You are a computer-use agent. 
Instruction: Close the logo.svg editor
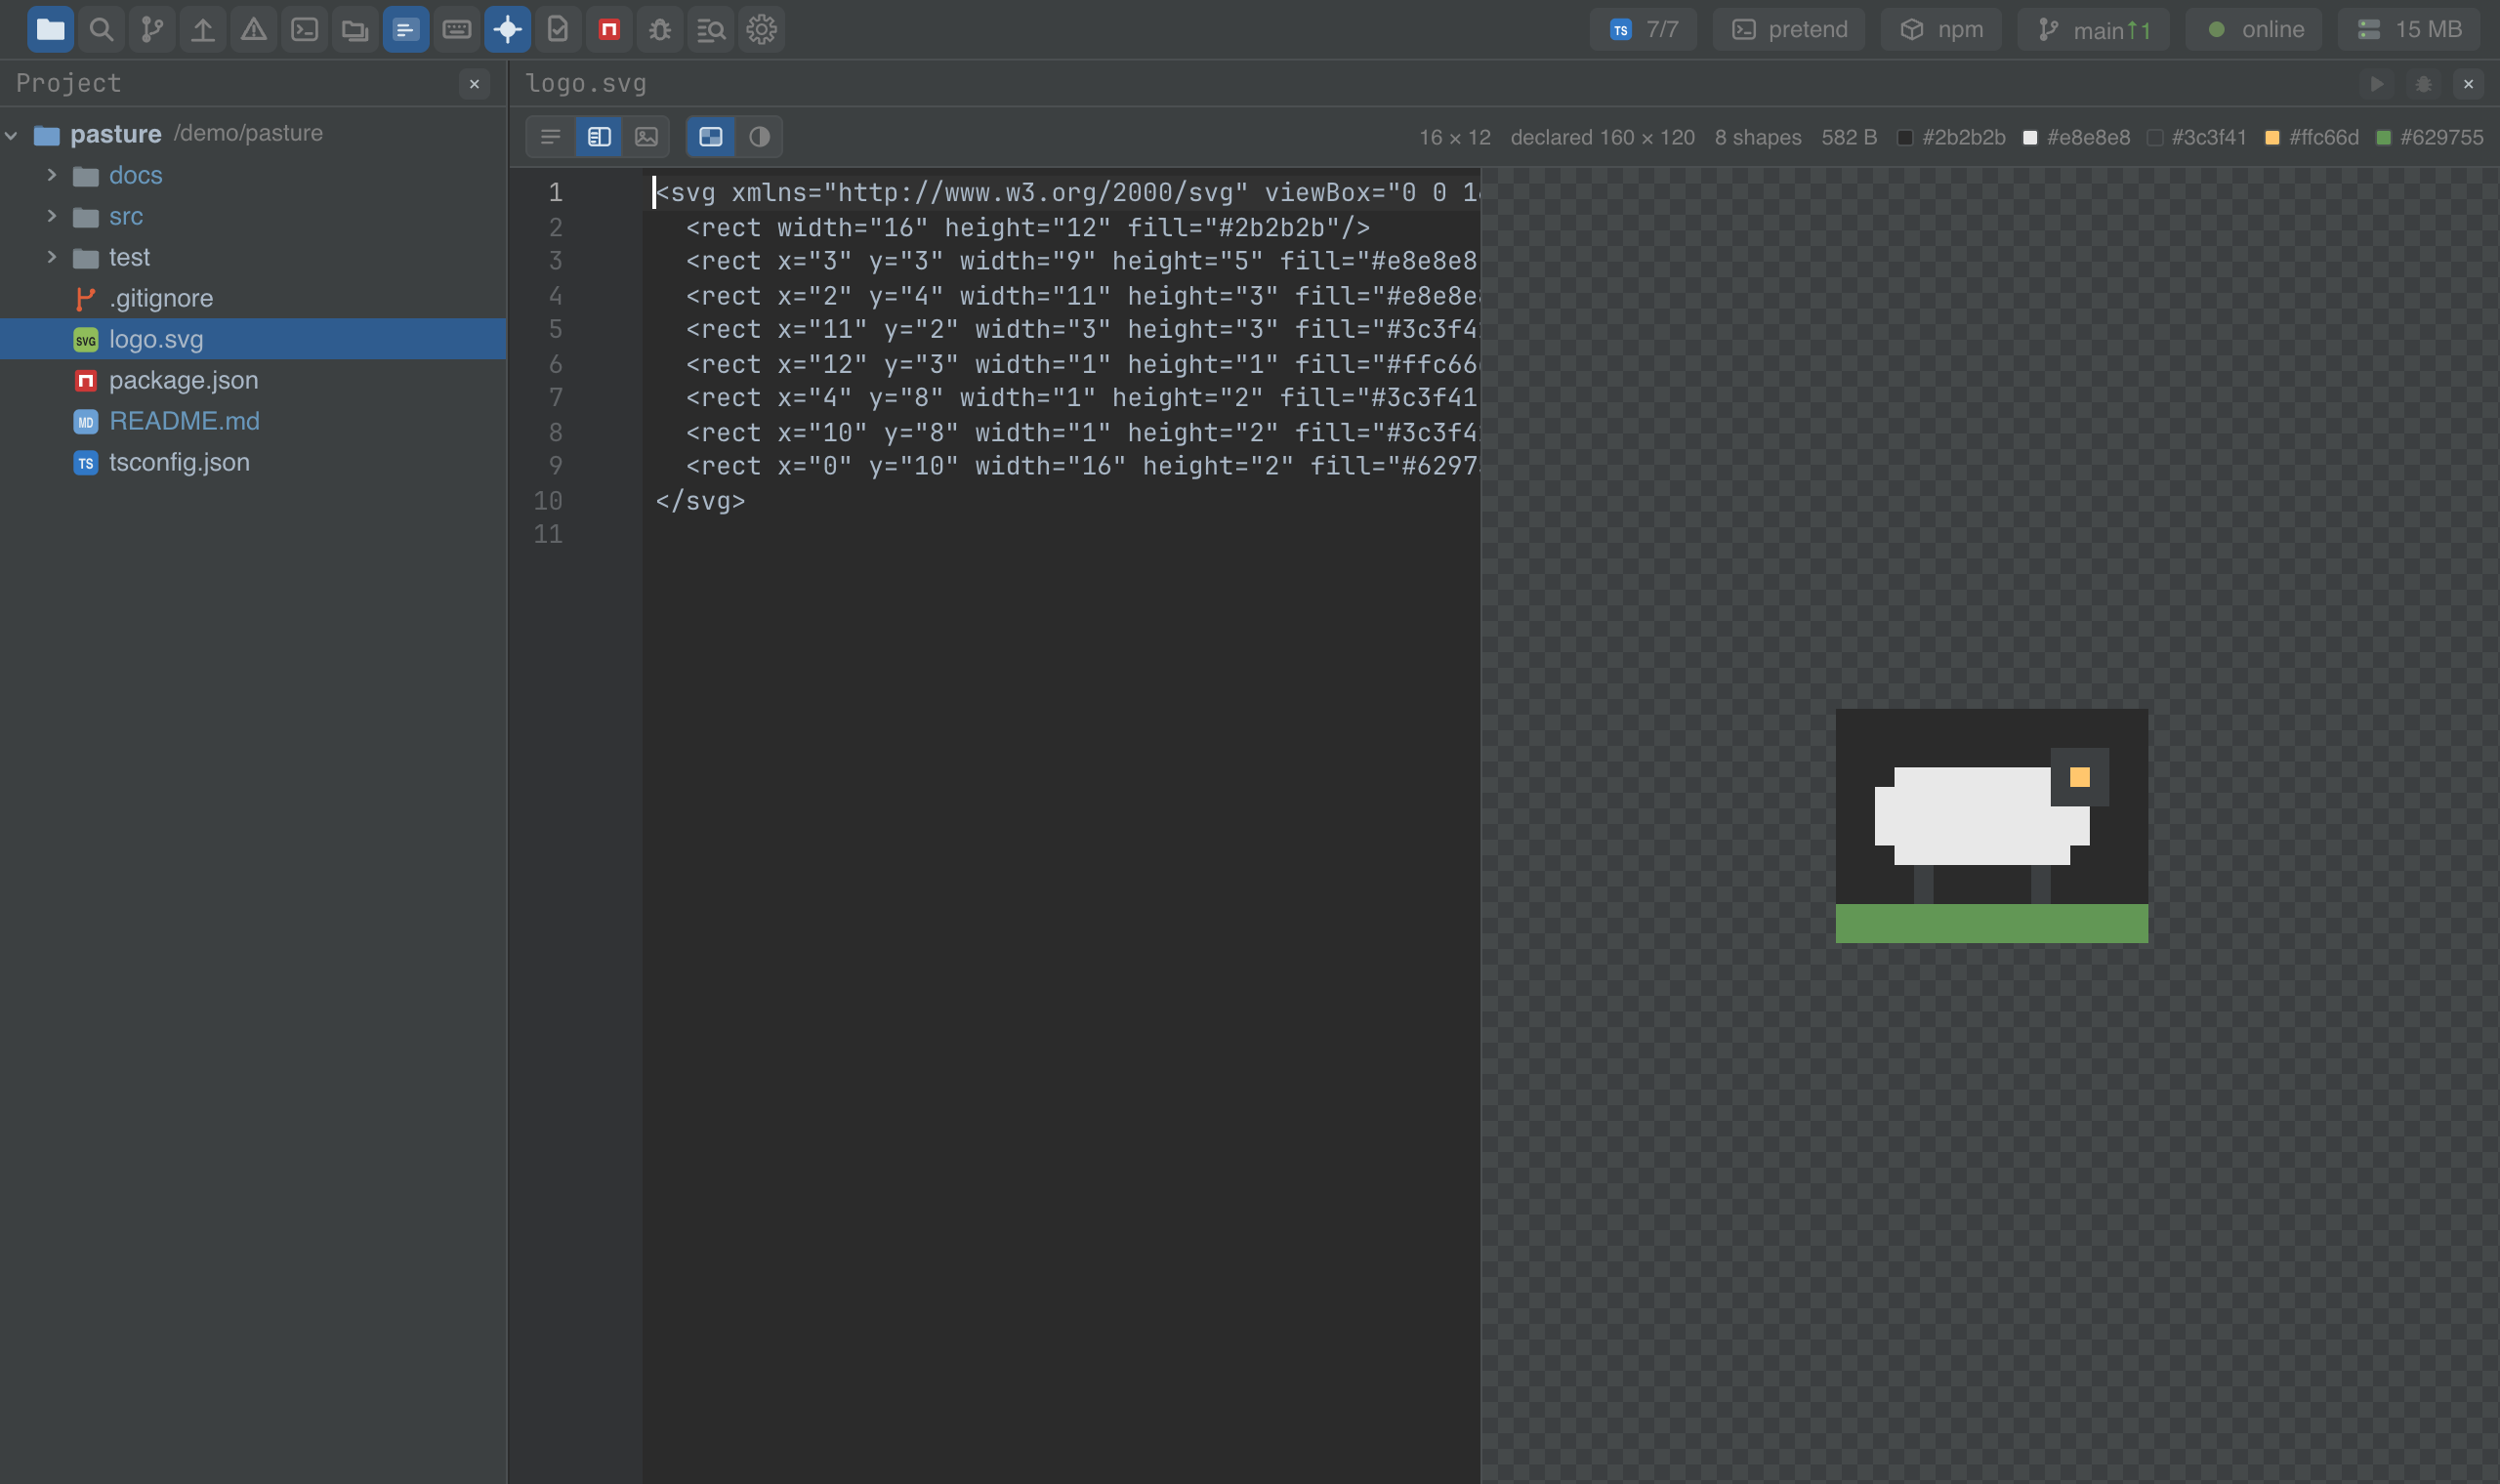point(2468,84)
